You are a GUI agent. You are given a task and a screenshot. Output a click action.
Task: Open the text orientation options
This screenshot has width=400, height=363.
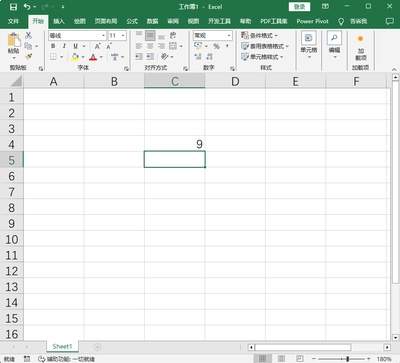[x=165, y=57]
